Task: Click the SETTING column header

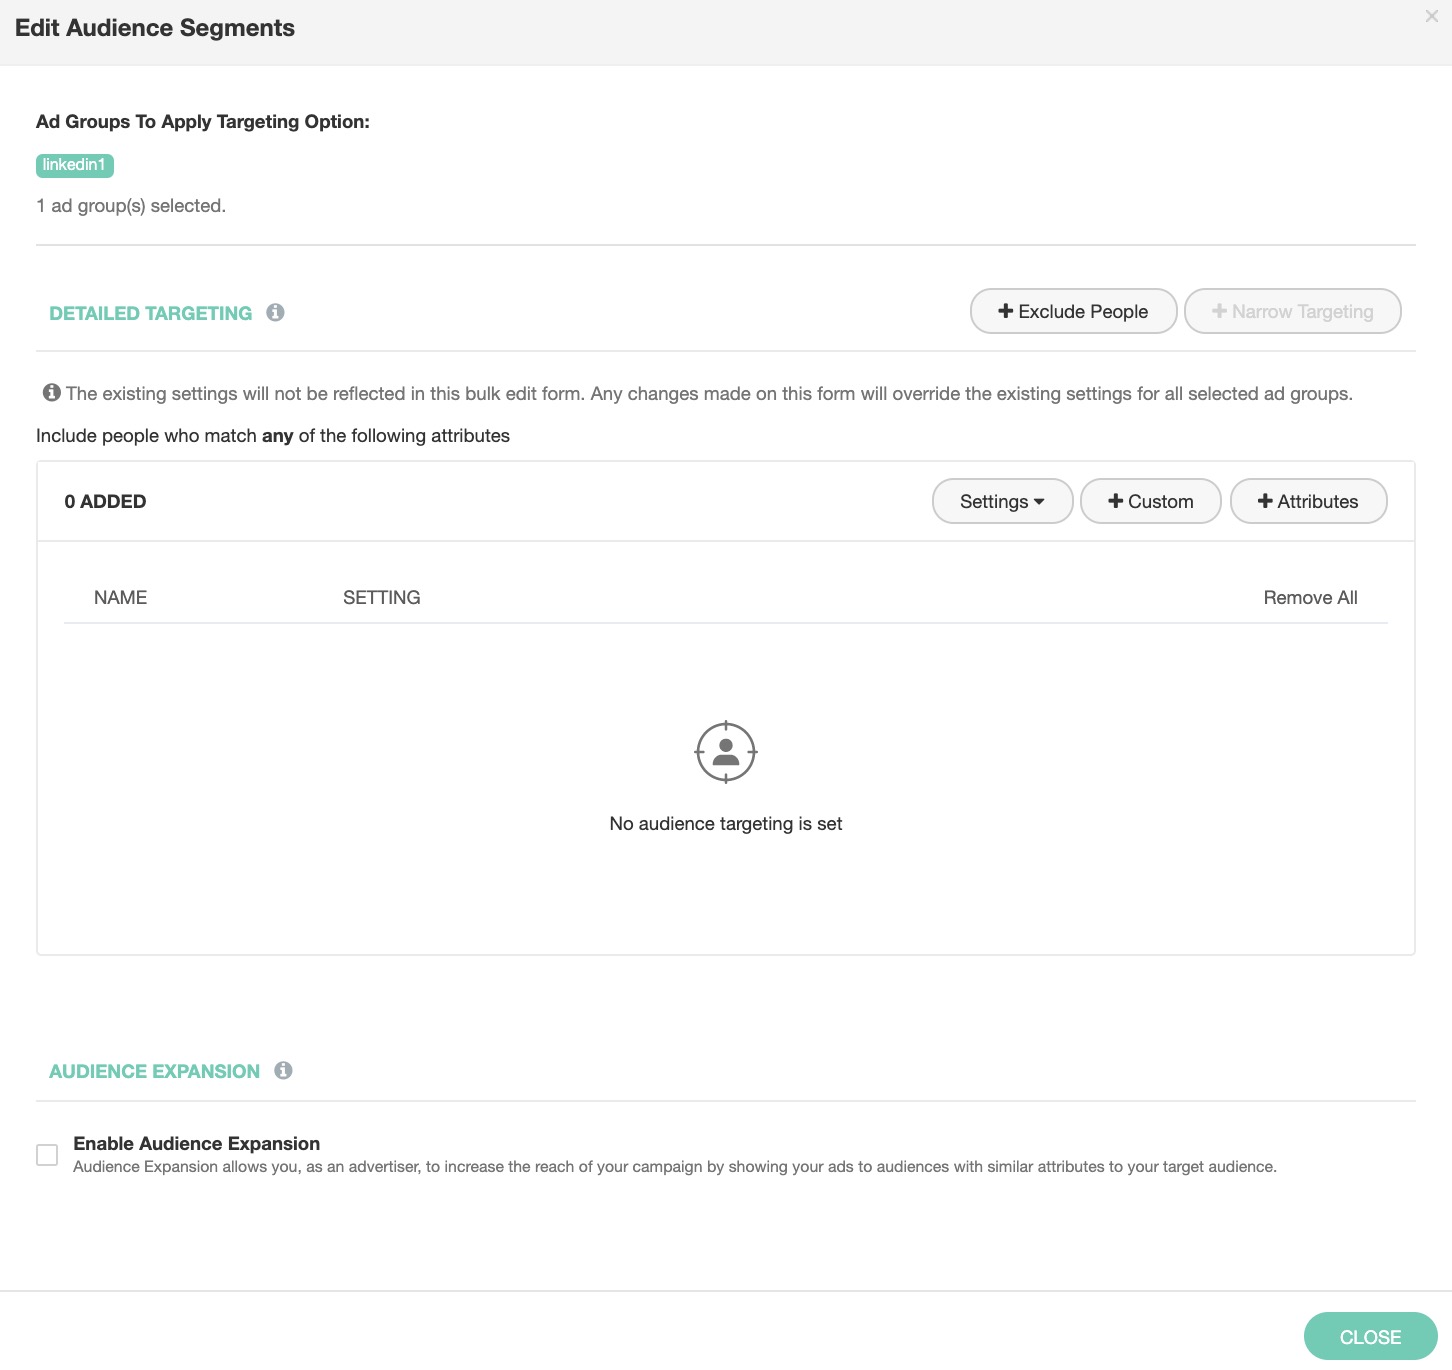Action: click(381, 598)
